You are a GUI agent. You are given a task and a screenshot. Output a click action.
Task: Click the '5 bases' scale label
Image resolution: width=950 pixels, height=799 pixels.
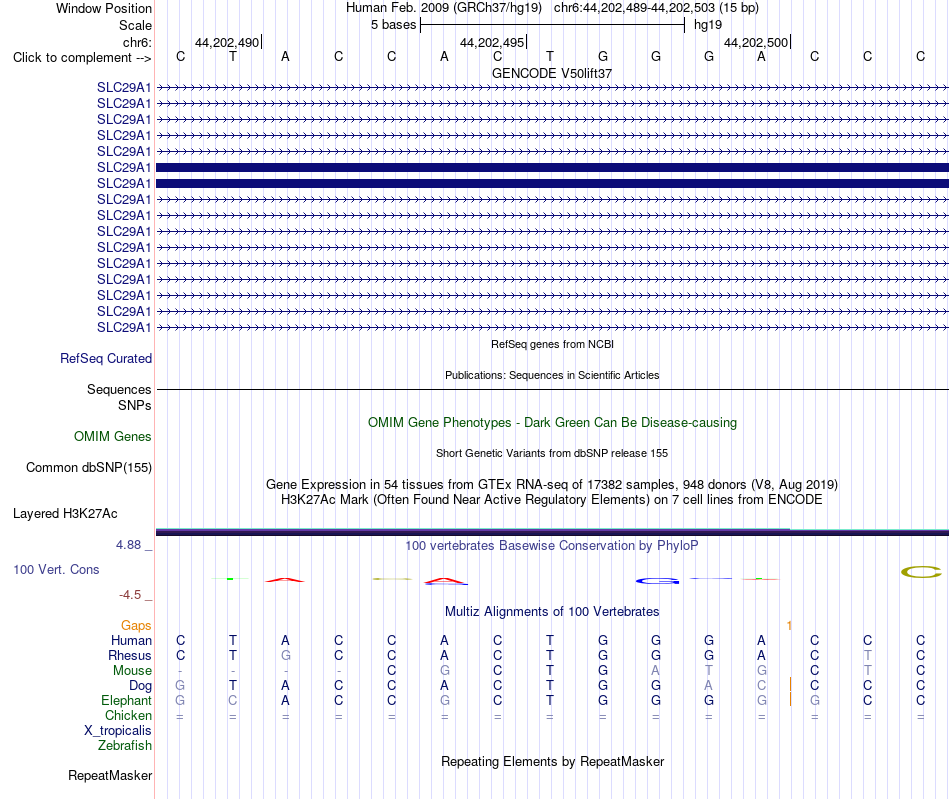394,25
